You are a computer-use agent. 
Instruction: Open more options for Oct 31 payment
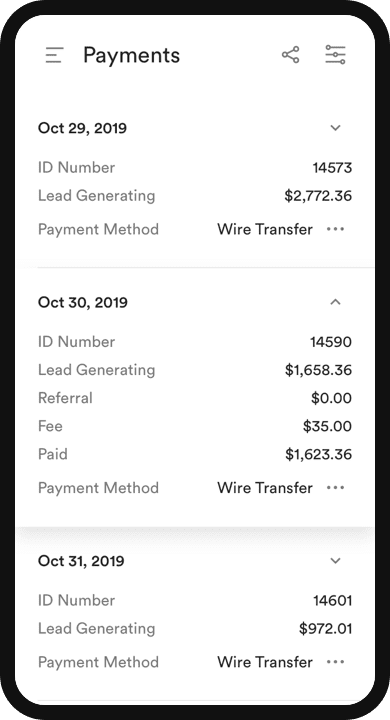(x=335, y=662)
